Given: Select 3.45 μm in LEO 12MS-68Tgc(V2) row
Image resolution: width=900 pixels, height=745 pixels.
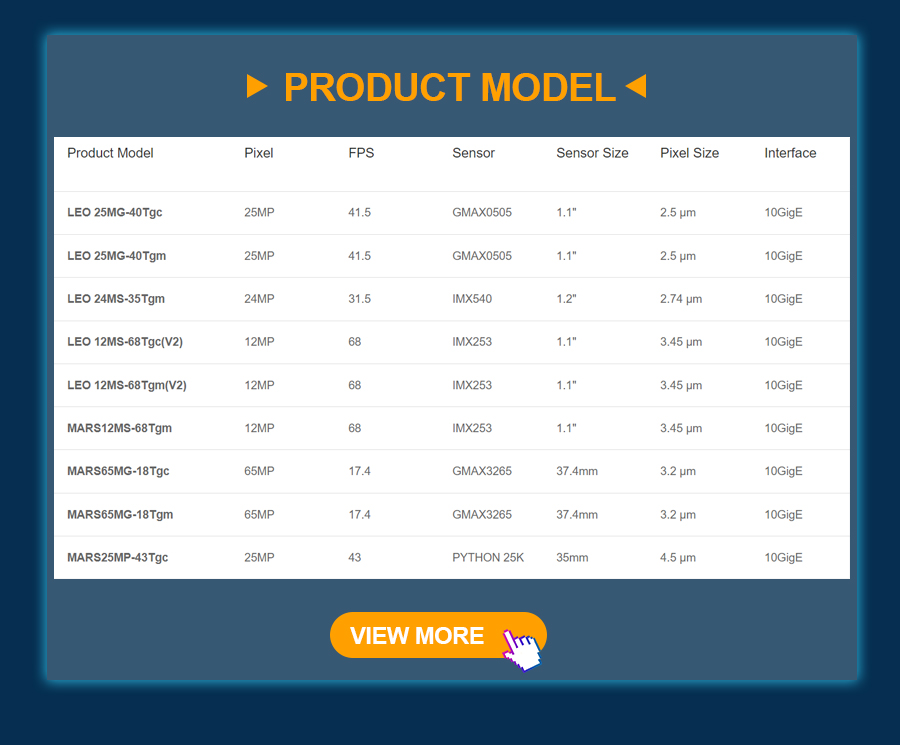Looking at the screenshot, I should [681, 342].
